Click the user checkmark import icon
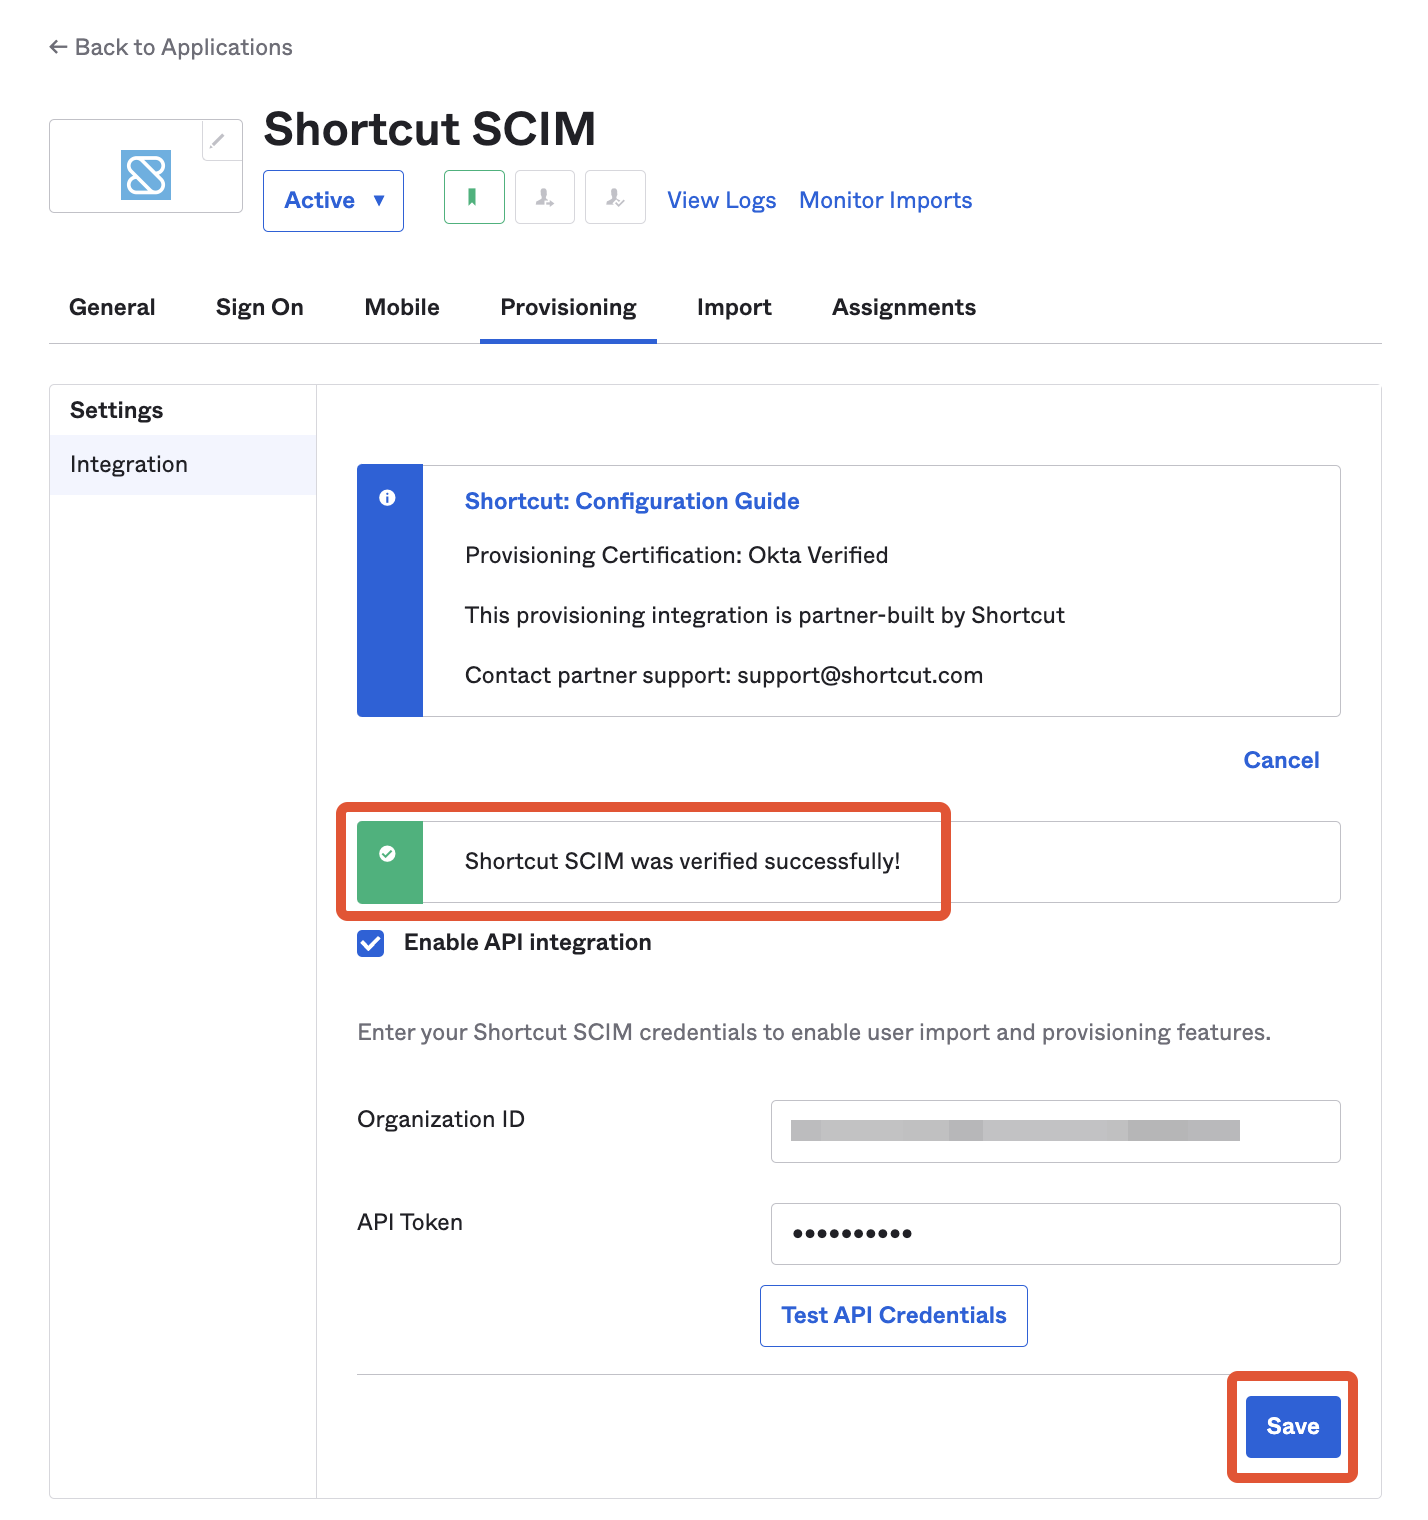The height and width of the screenshot is (1520, 1428). click(x=615, y=197)
